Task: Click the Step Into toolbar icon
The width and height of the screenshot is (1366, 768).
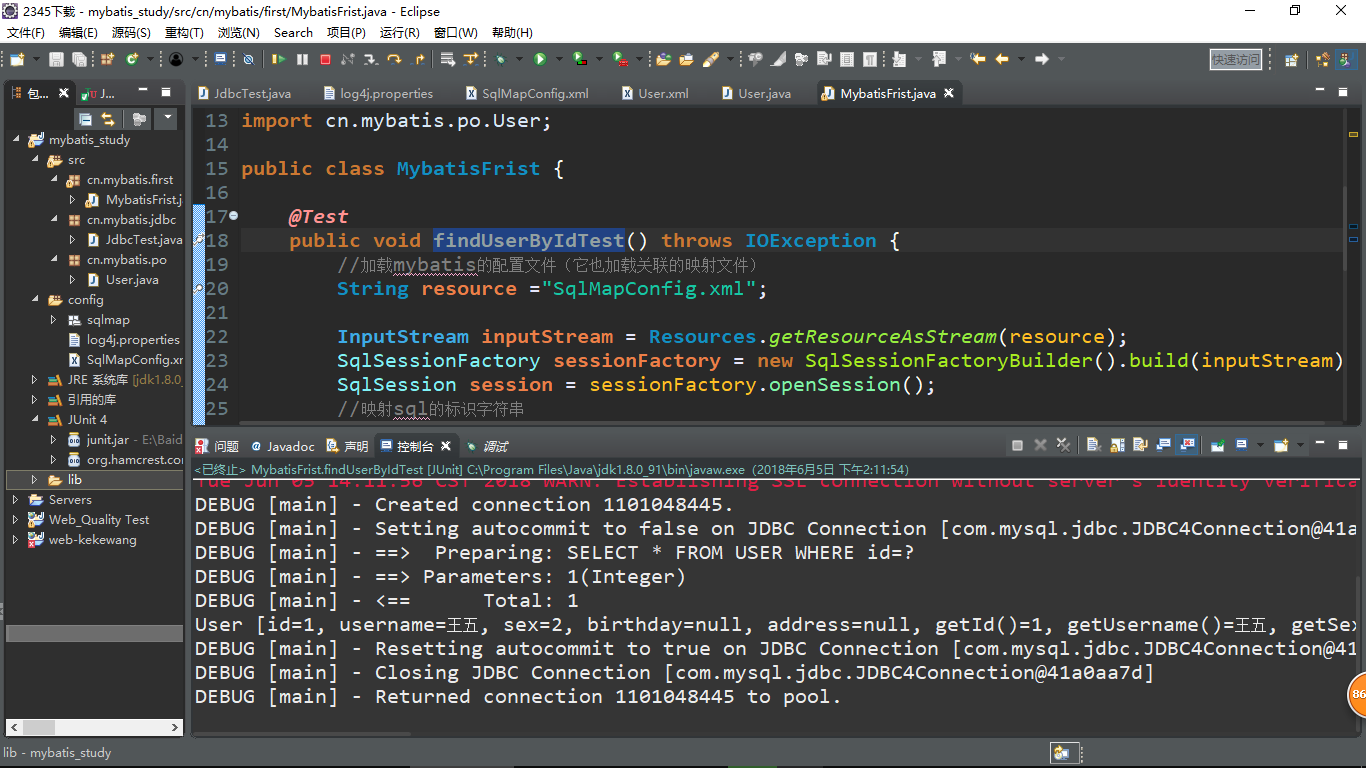Action: click(x=371, y=59)
